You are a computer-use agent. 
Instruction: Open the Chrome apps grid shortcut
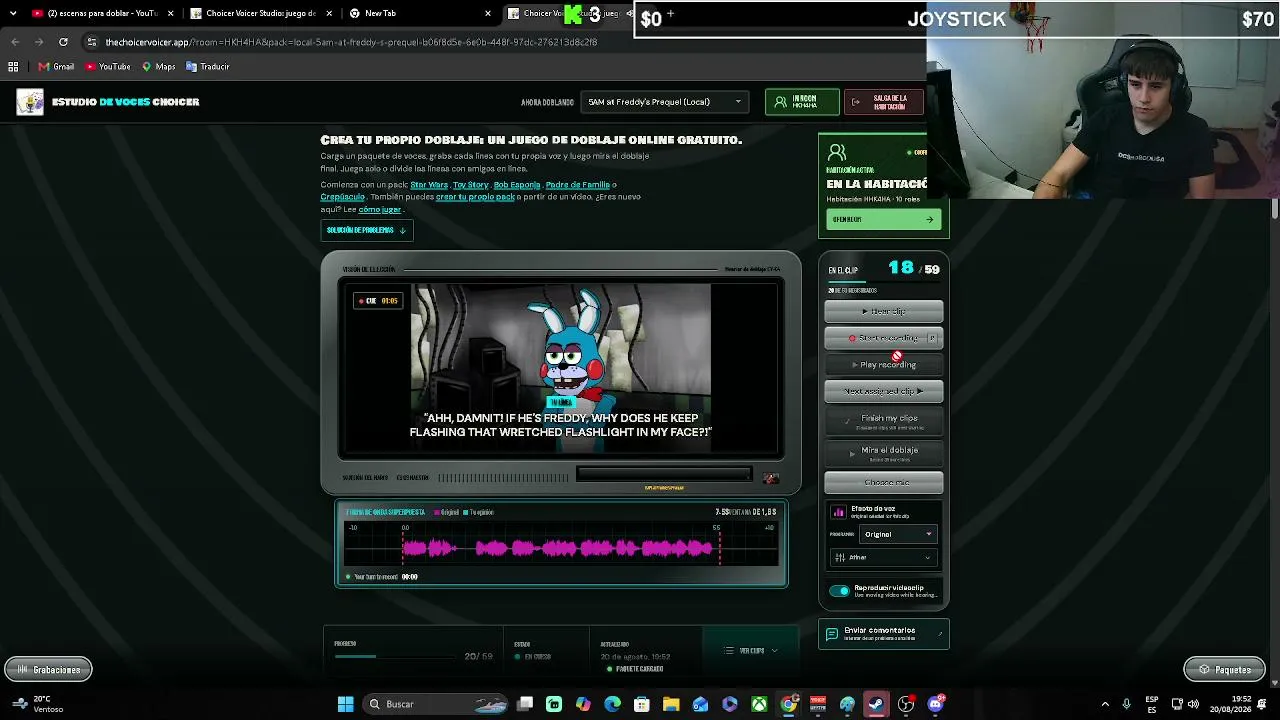[x=13, y=67]
